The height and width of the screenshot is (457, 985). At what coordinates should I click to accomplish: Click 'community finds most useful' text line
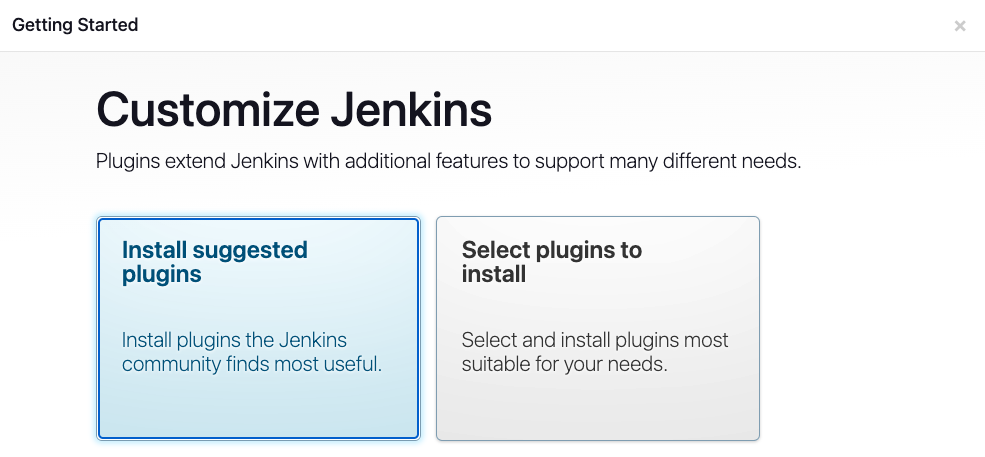tap(251, 364)
